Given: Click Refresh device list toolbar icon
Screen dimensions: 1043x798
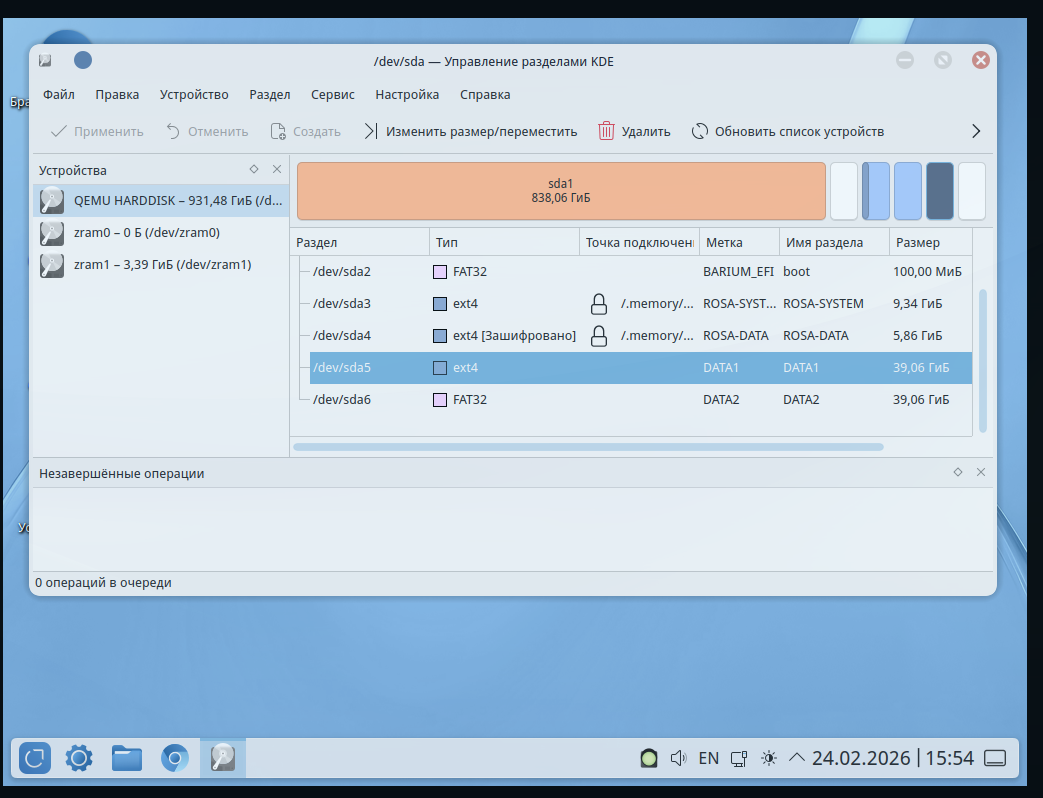Looking at the screenshot, I should (700, 131).
